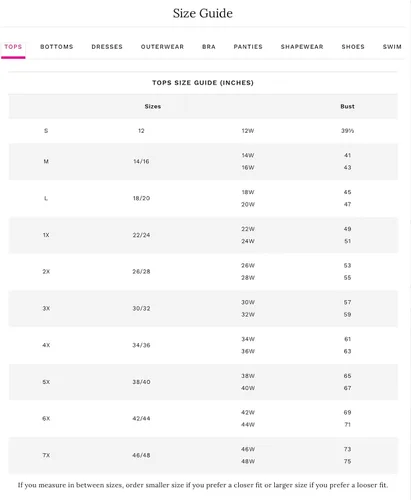
Task: Click the Sizes column header
Action: pos(153,106)
